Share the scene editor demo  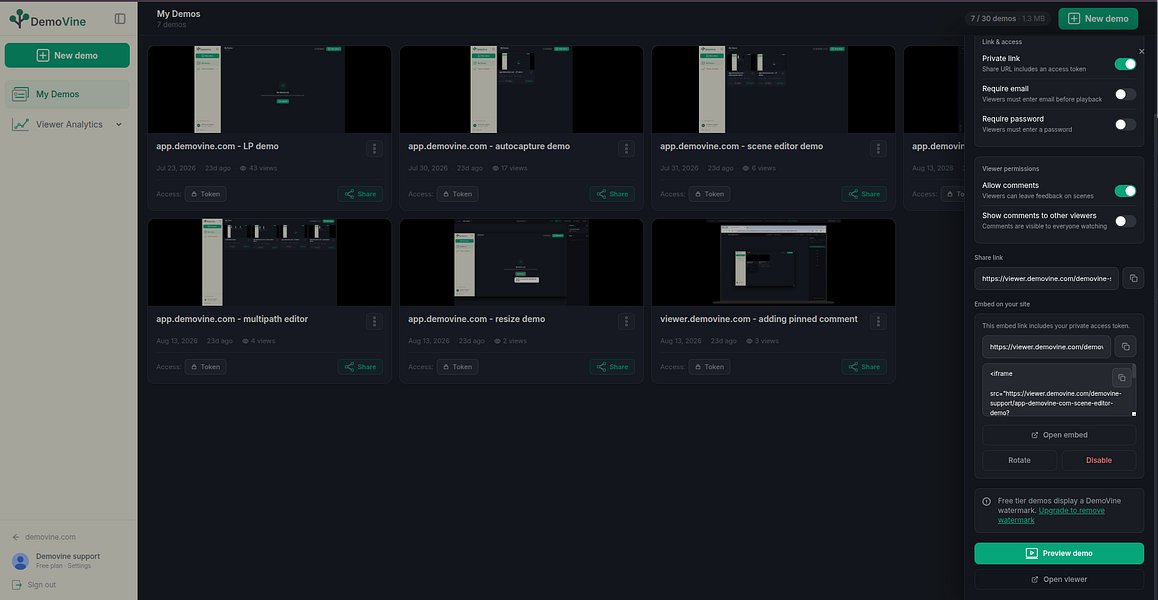coord(864,194)
